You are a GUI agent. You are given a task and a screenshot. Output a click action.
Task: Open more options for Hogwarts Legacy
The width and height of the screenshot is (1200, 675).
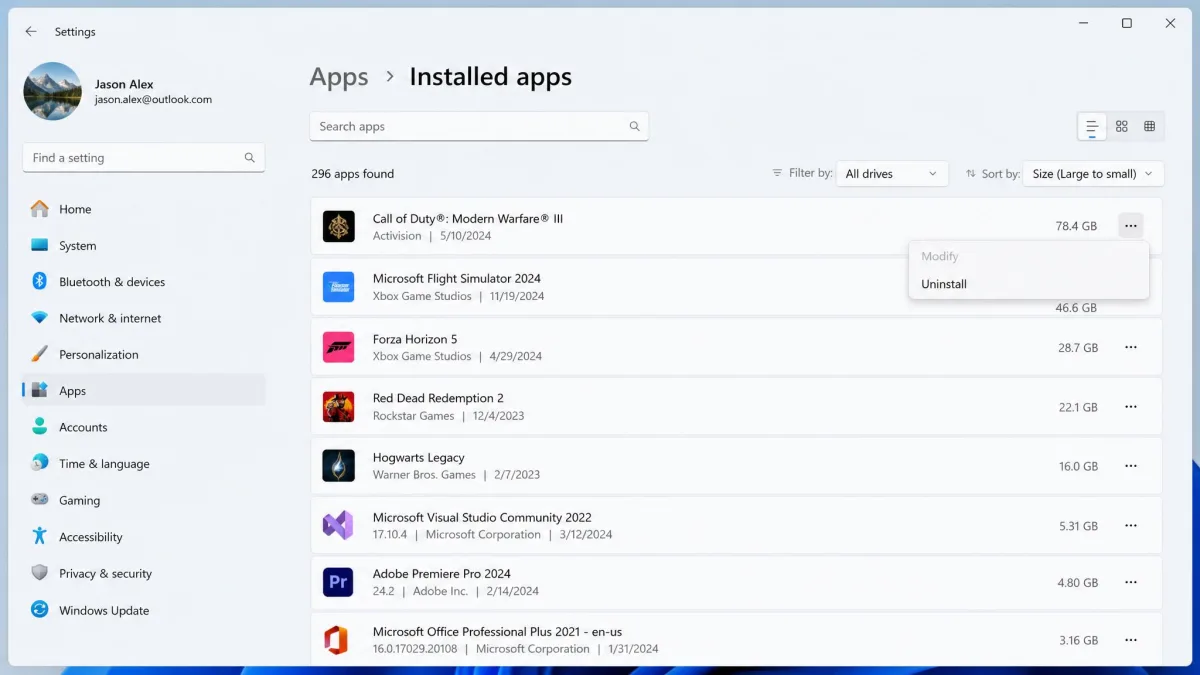(1131, 466)
